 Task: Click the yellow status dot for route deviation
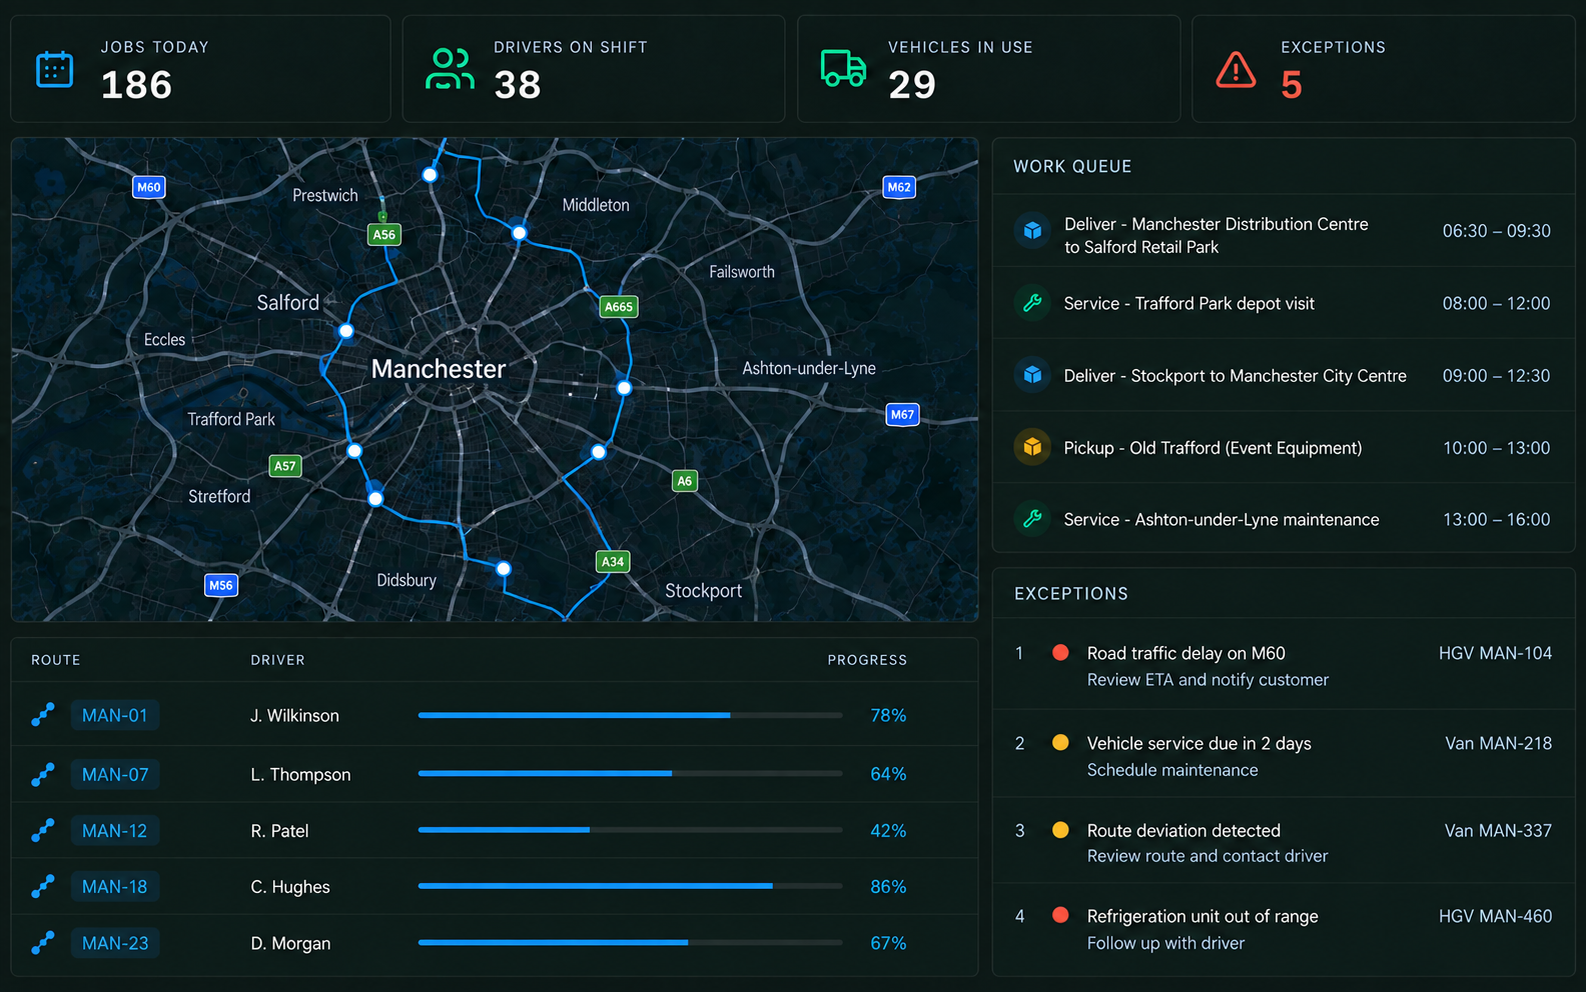point(1061,830)
